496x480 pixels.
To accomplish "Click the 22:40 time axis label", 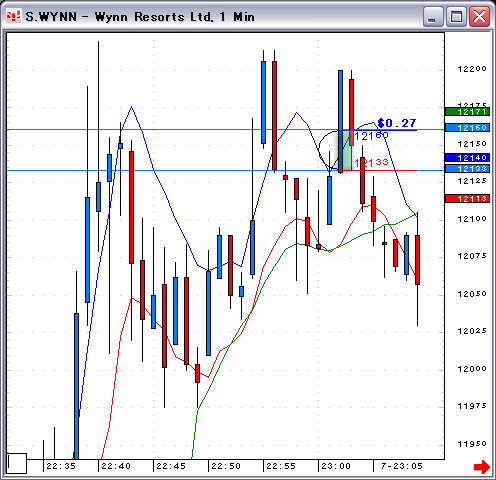I will [x=116, y=466].
